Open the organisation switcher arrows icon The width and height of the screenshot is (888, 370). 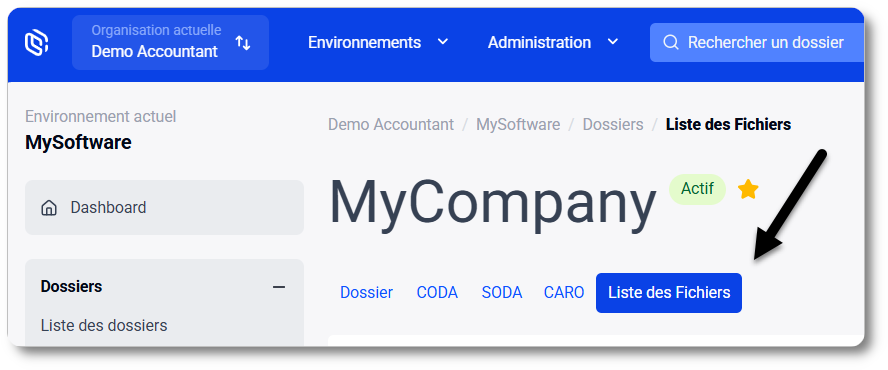tap(243, 43)
